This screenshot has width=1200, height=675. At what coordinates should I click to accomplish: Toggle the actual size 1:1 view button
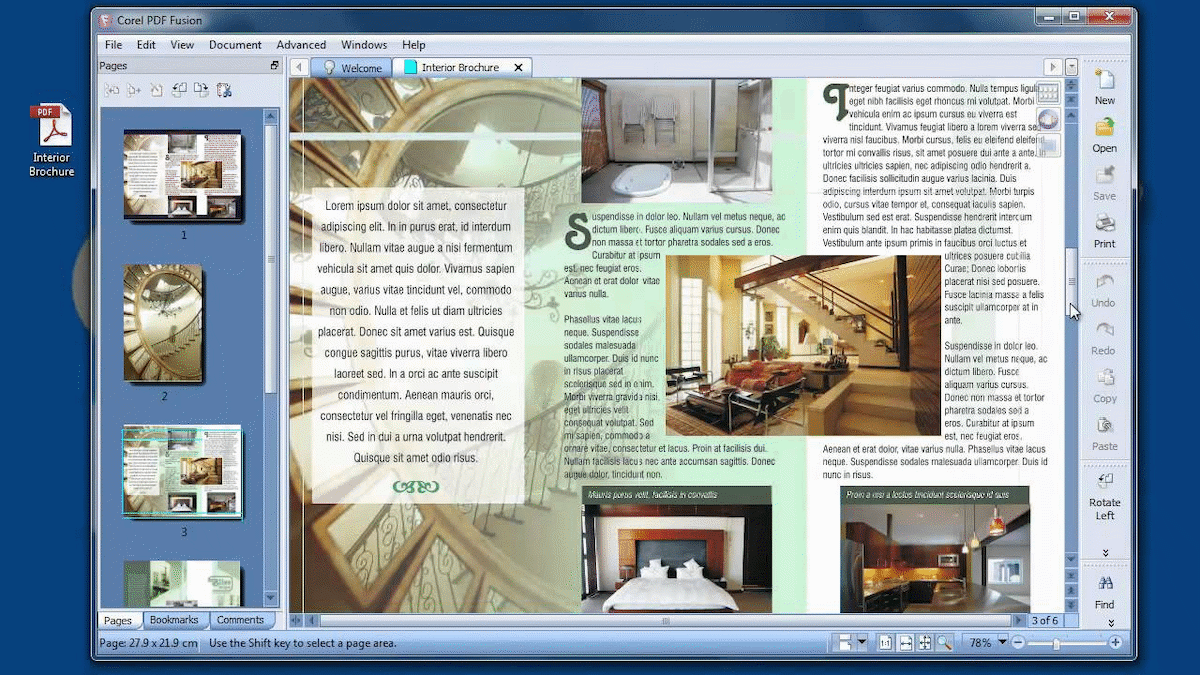click(885, 643)
